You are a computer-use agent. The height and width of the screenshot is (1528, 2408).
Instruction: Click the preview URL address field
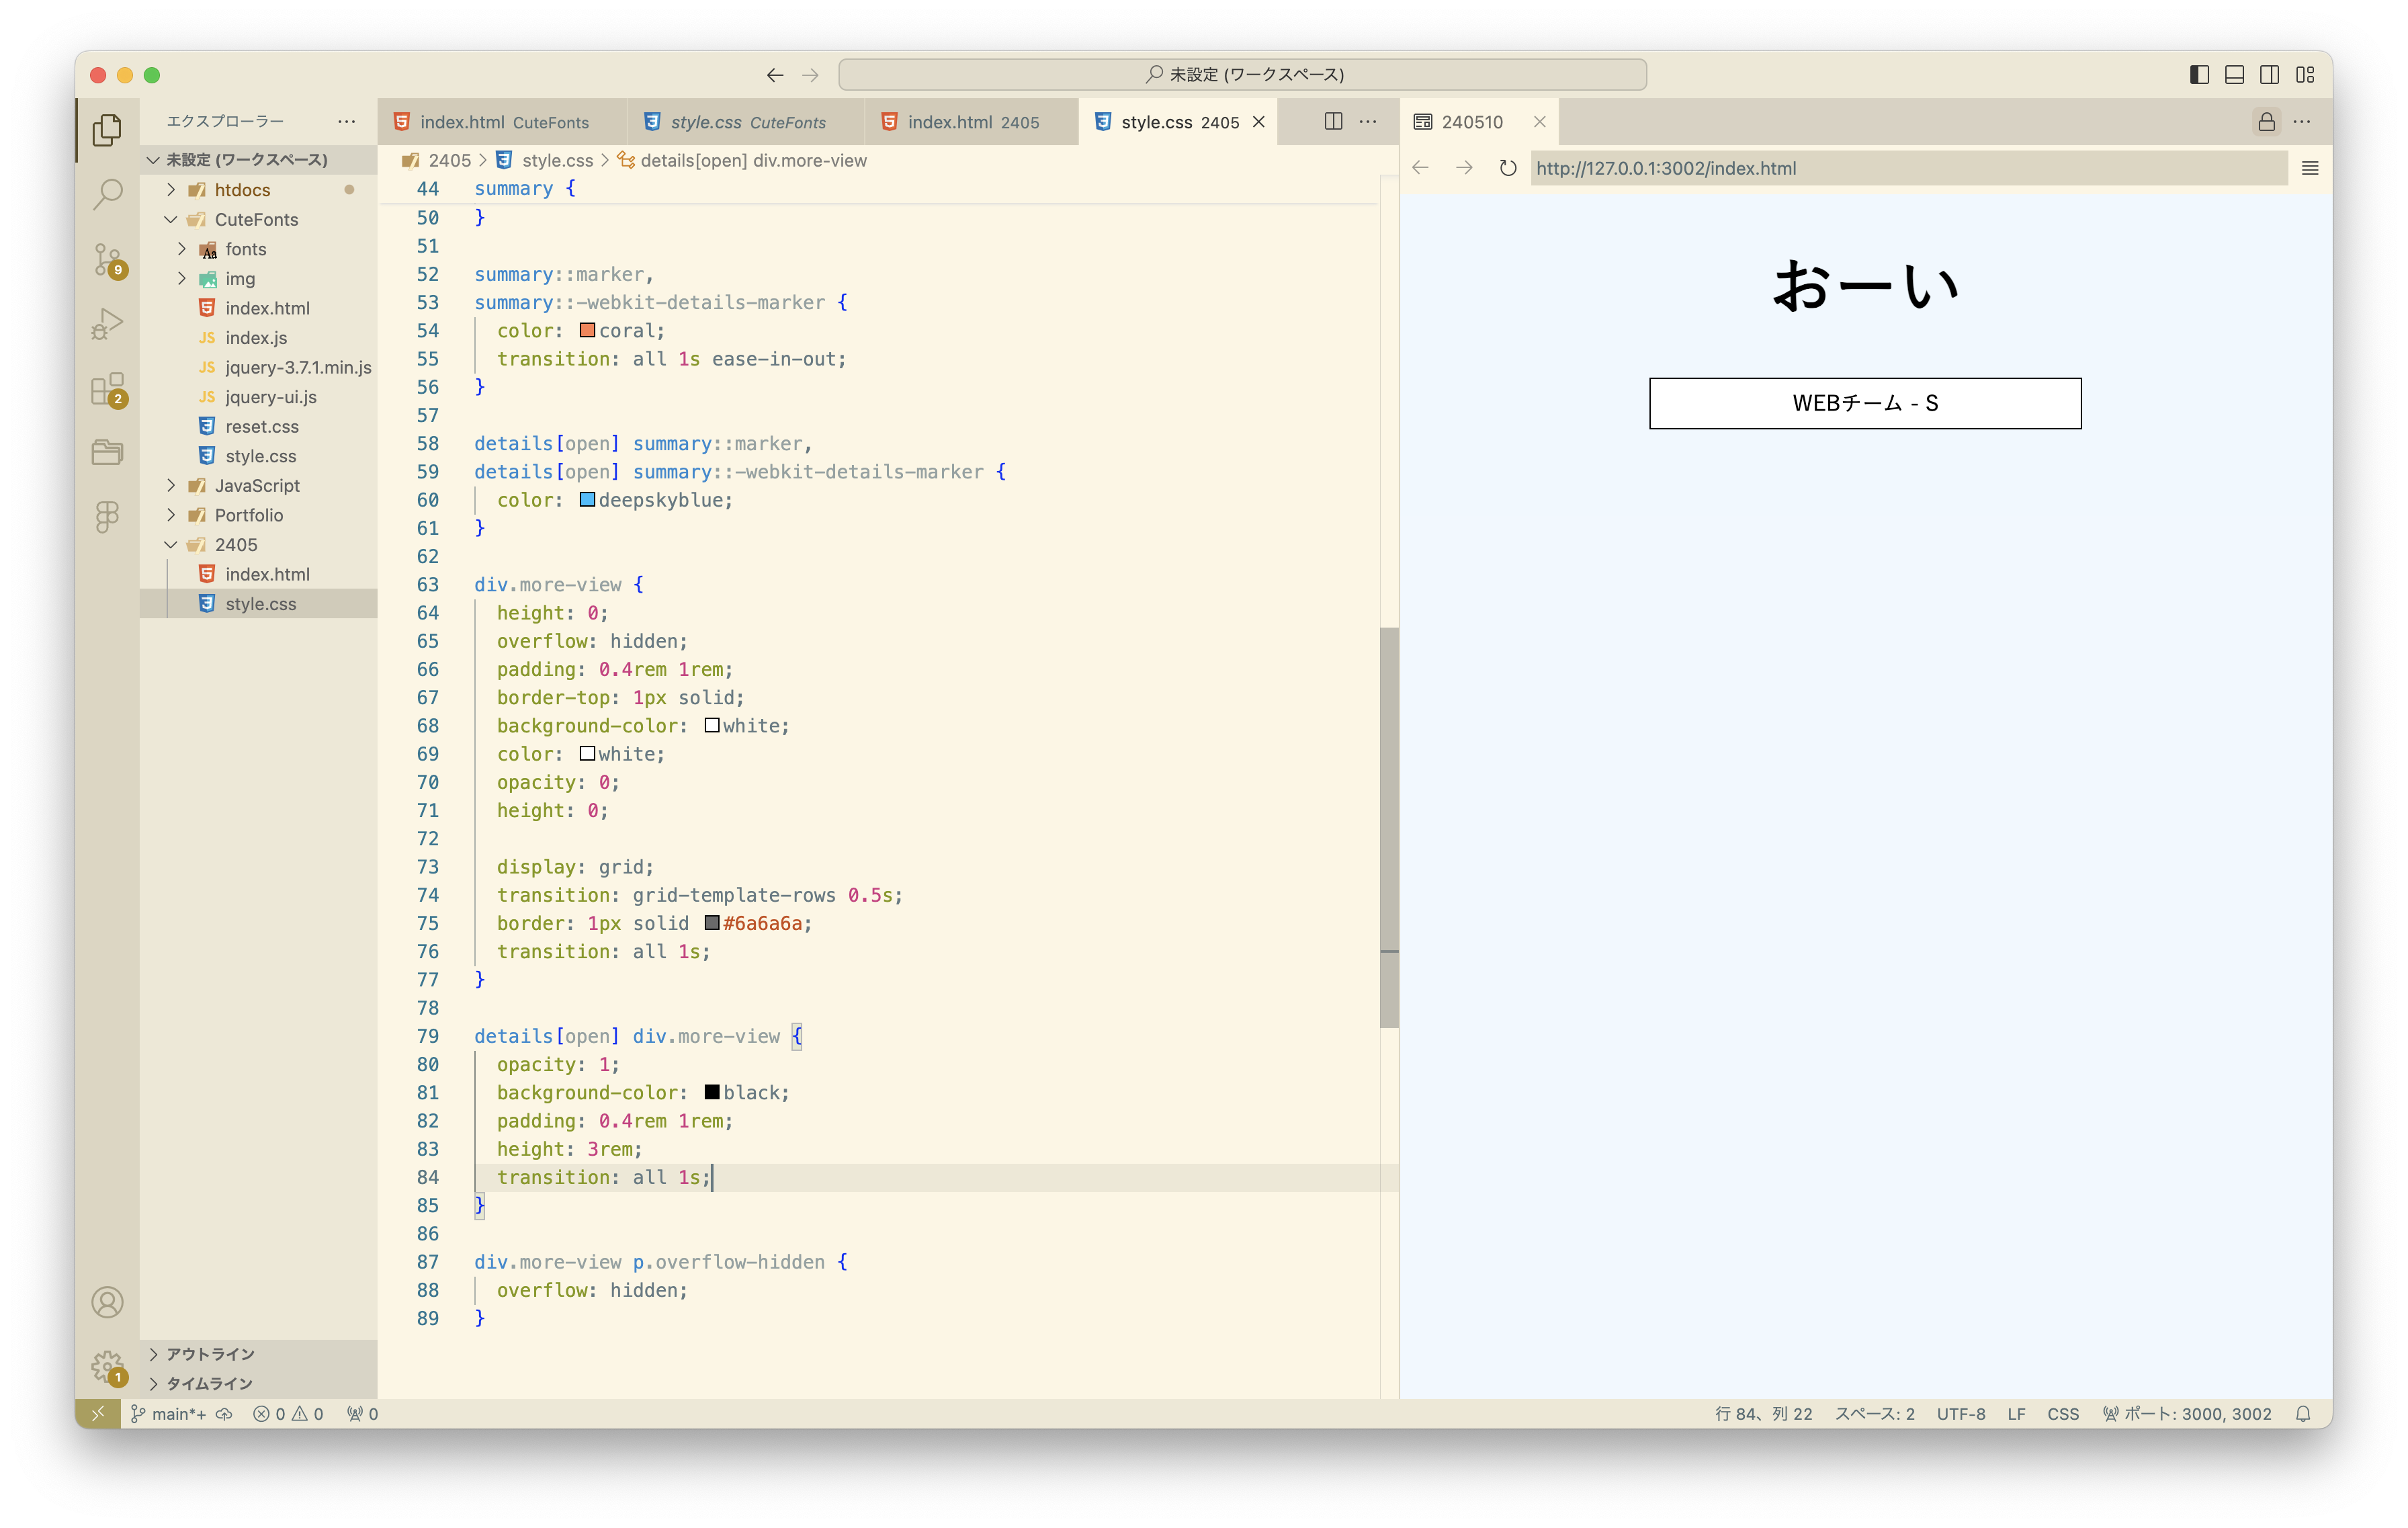1908,168
